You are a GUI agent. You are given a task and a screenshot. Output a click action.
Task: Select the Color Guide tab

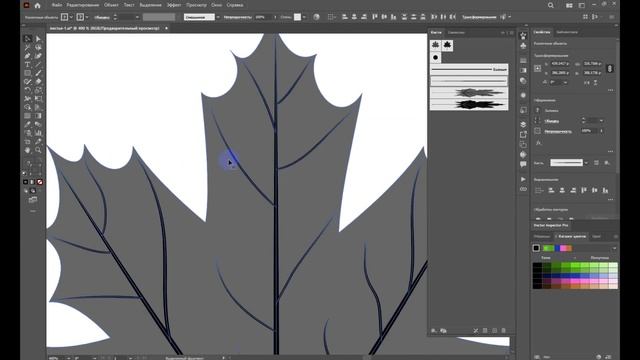571,236
